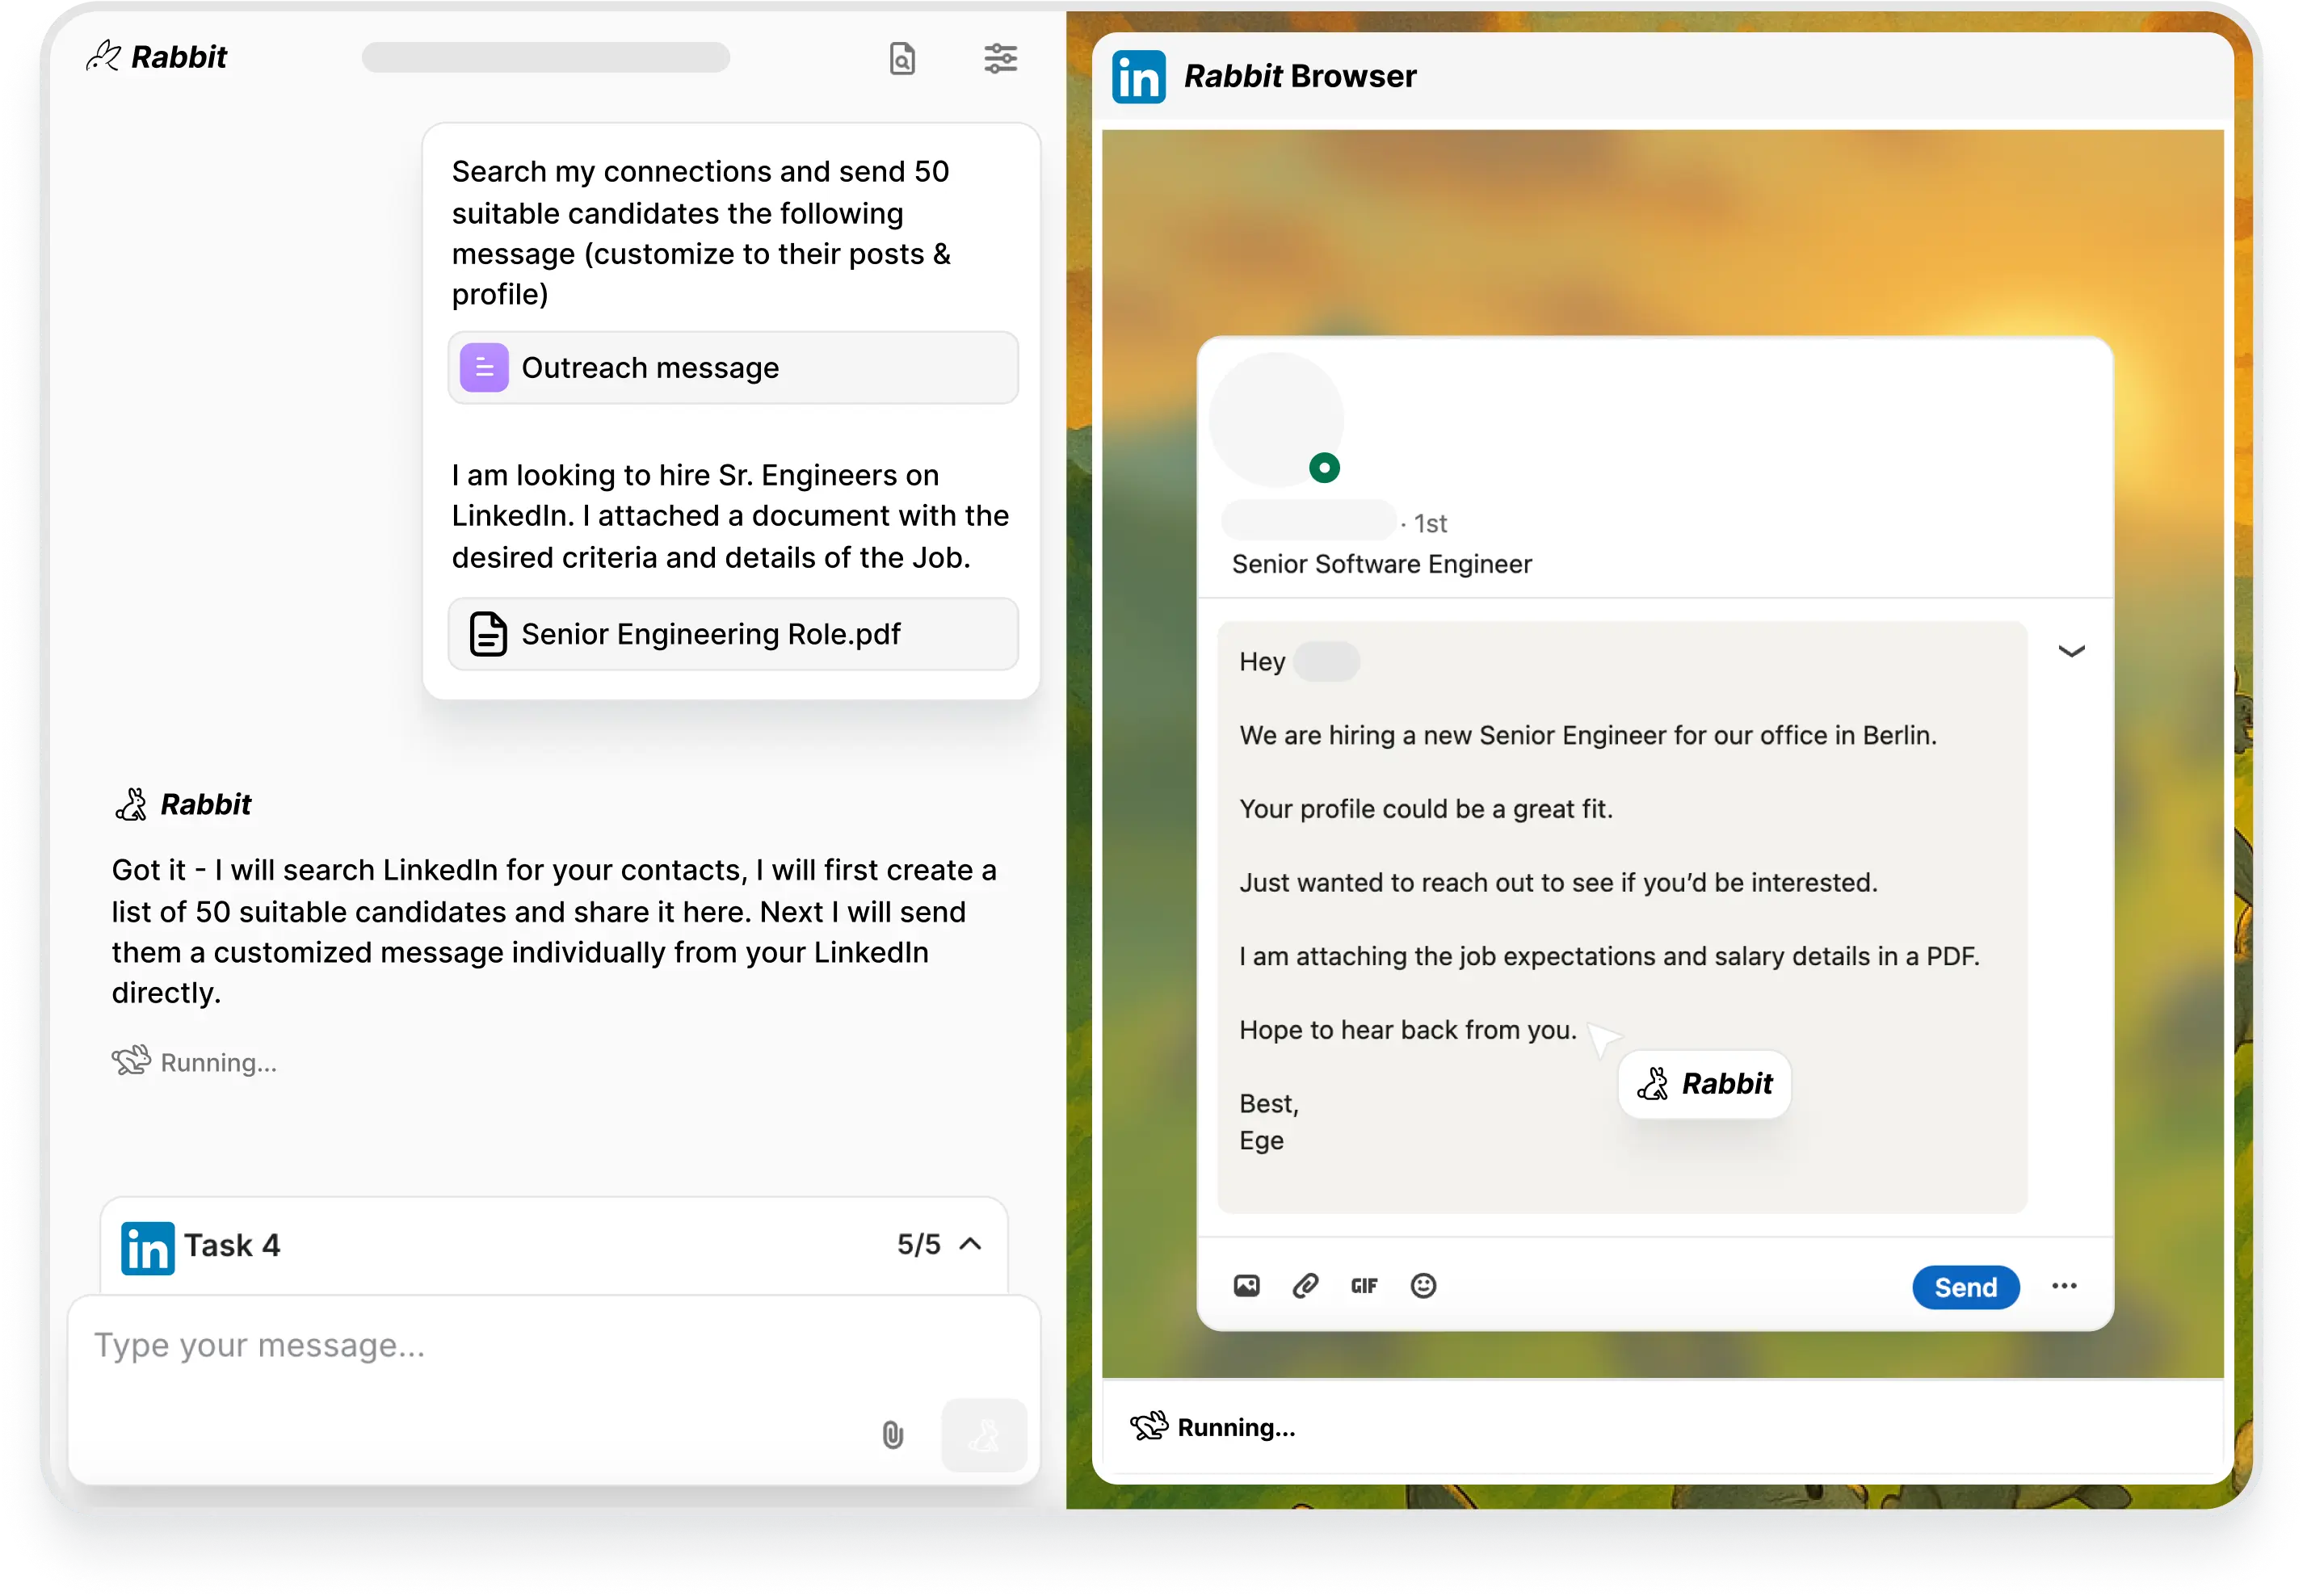This screenshot has height=1596, width=2303.
Task: Open the message options ellipsis menu
Action: (x=2065, y=1287)
